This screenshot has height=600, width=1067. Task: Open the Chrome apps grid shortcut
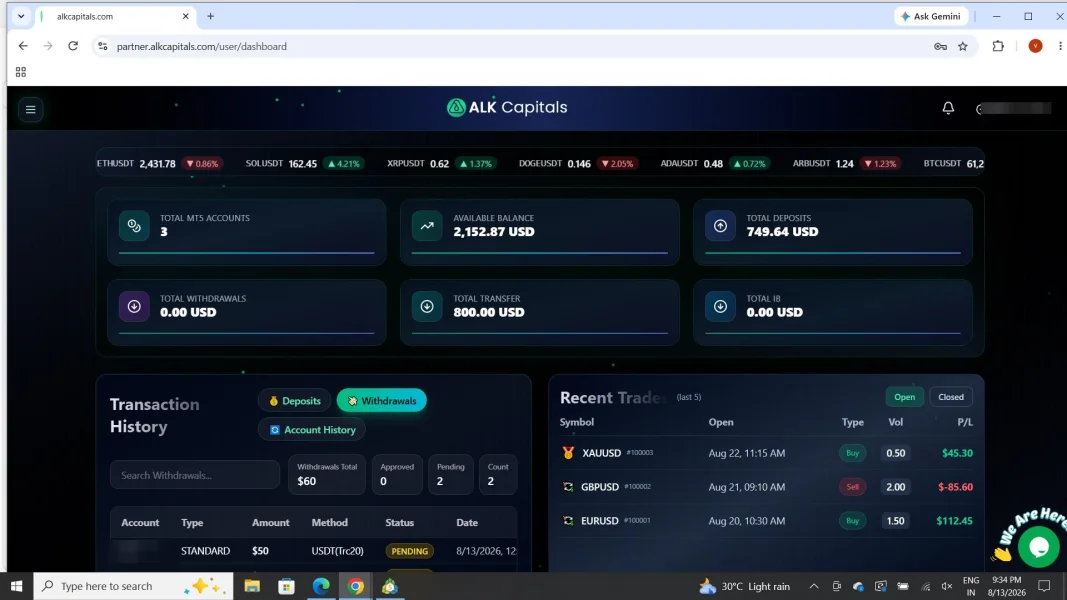[21, 72]
